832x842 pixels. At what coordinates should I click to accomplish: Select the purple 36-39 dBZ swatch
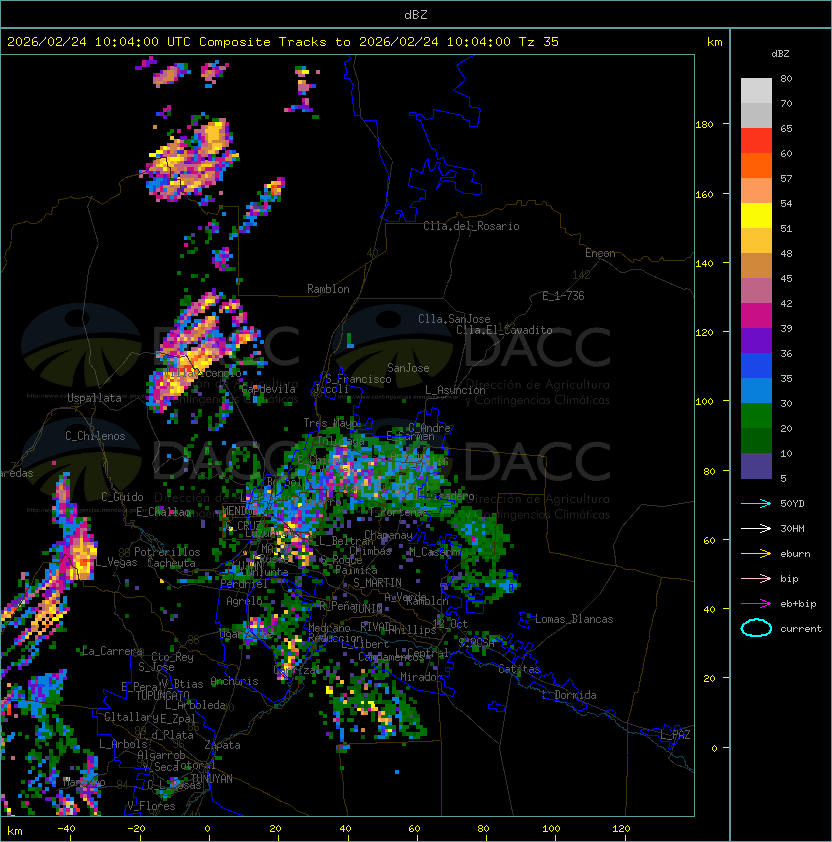[x=756, y=341]
